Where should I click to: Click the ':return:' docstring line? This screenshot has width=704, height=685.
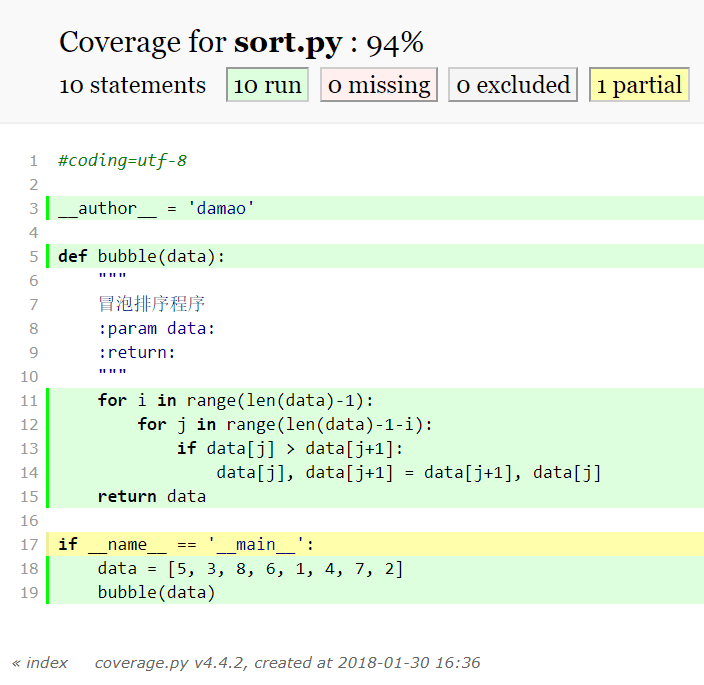click(136, 352)
